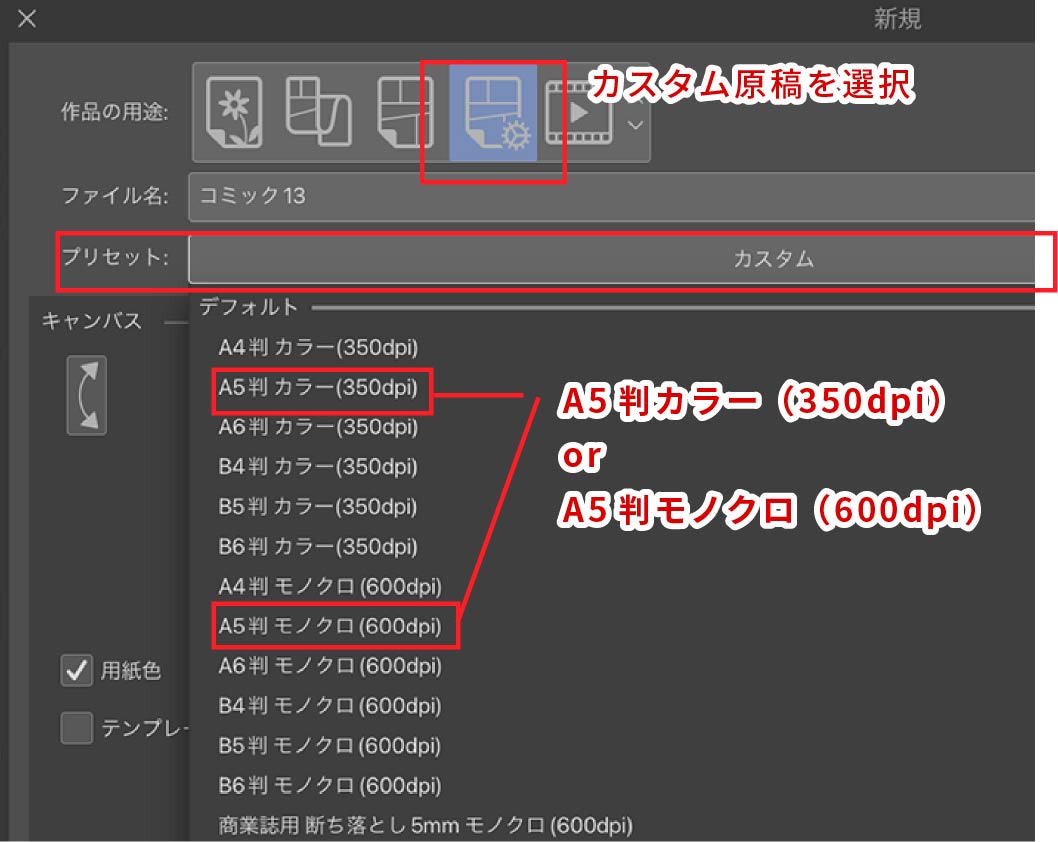Select B4判 カラー(350dpi) preset
The height and width of the screenshot is (842, 1058).
point(318,467)
